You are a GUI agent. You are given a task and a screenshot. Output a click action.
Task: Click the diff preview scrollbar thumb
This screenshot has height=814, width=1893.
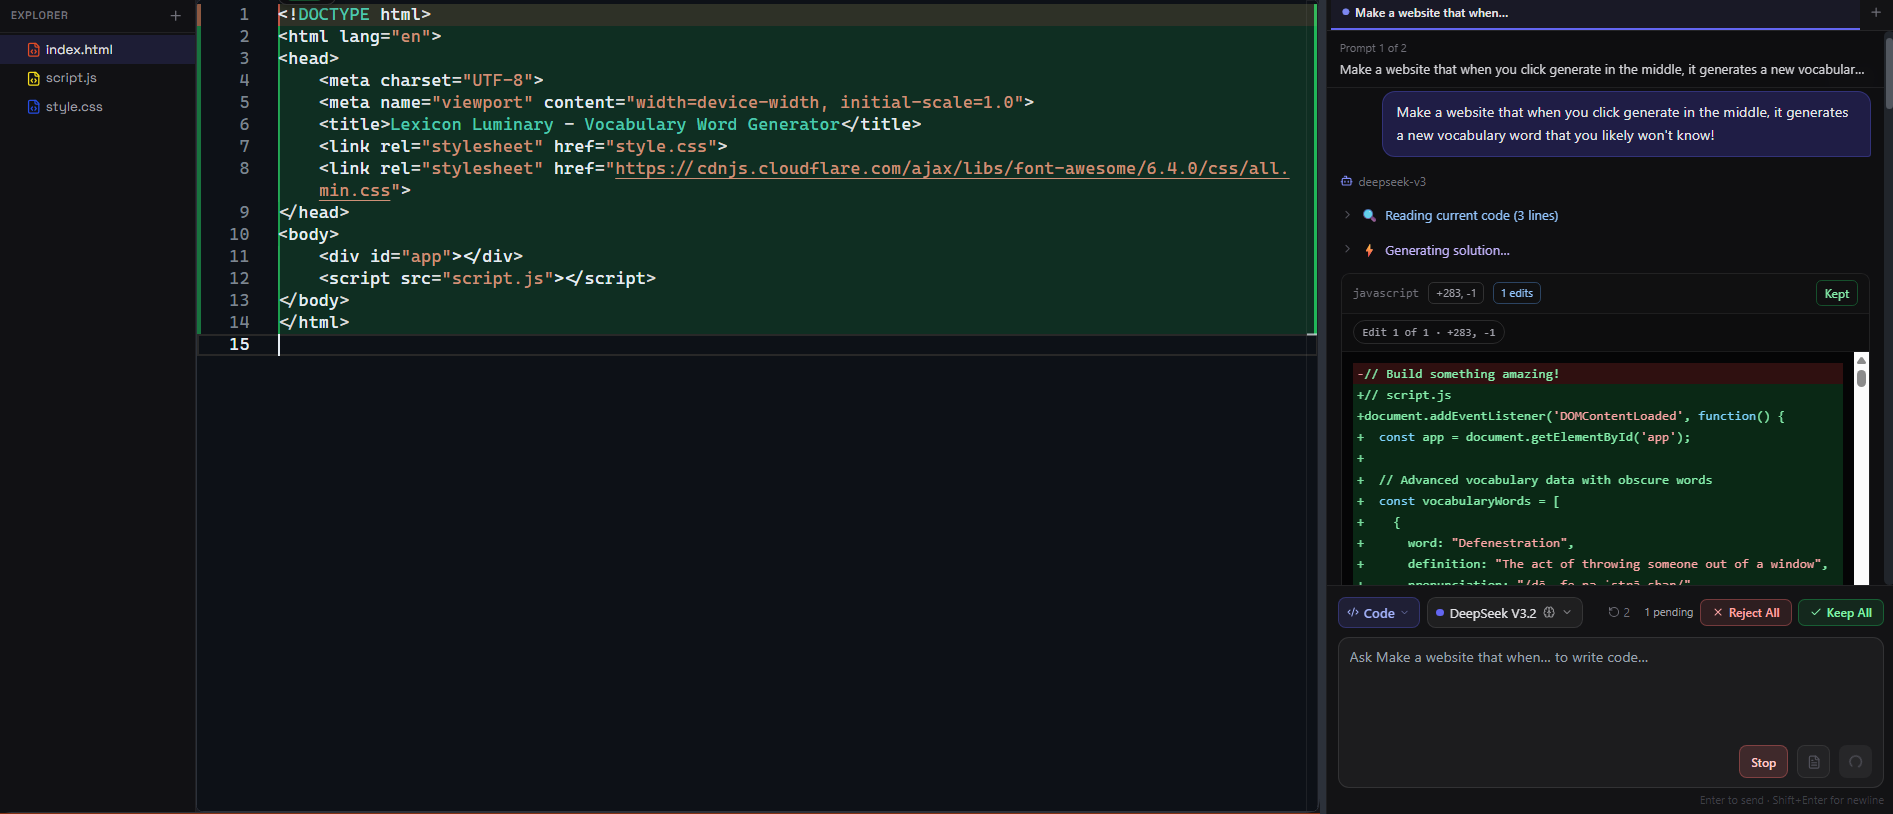pos(1861,378)
